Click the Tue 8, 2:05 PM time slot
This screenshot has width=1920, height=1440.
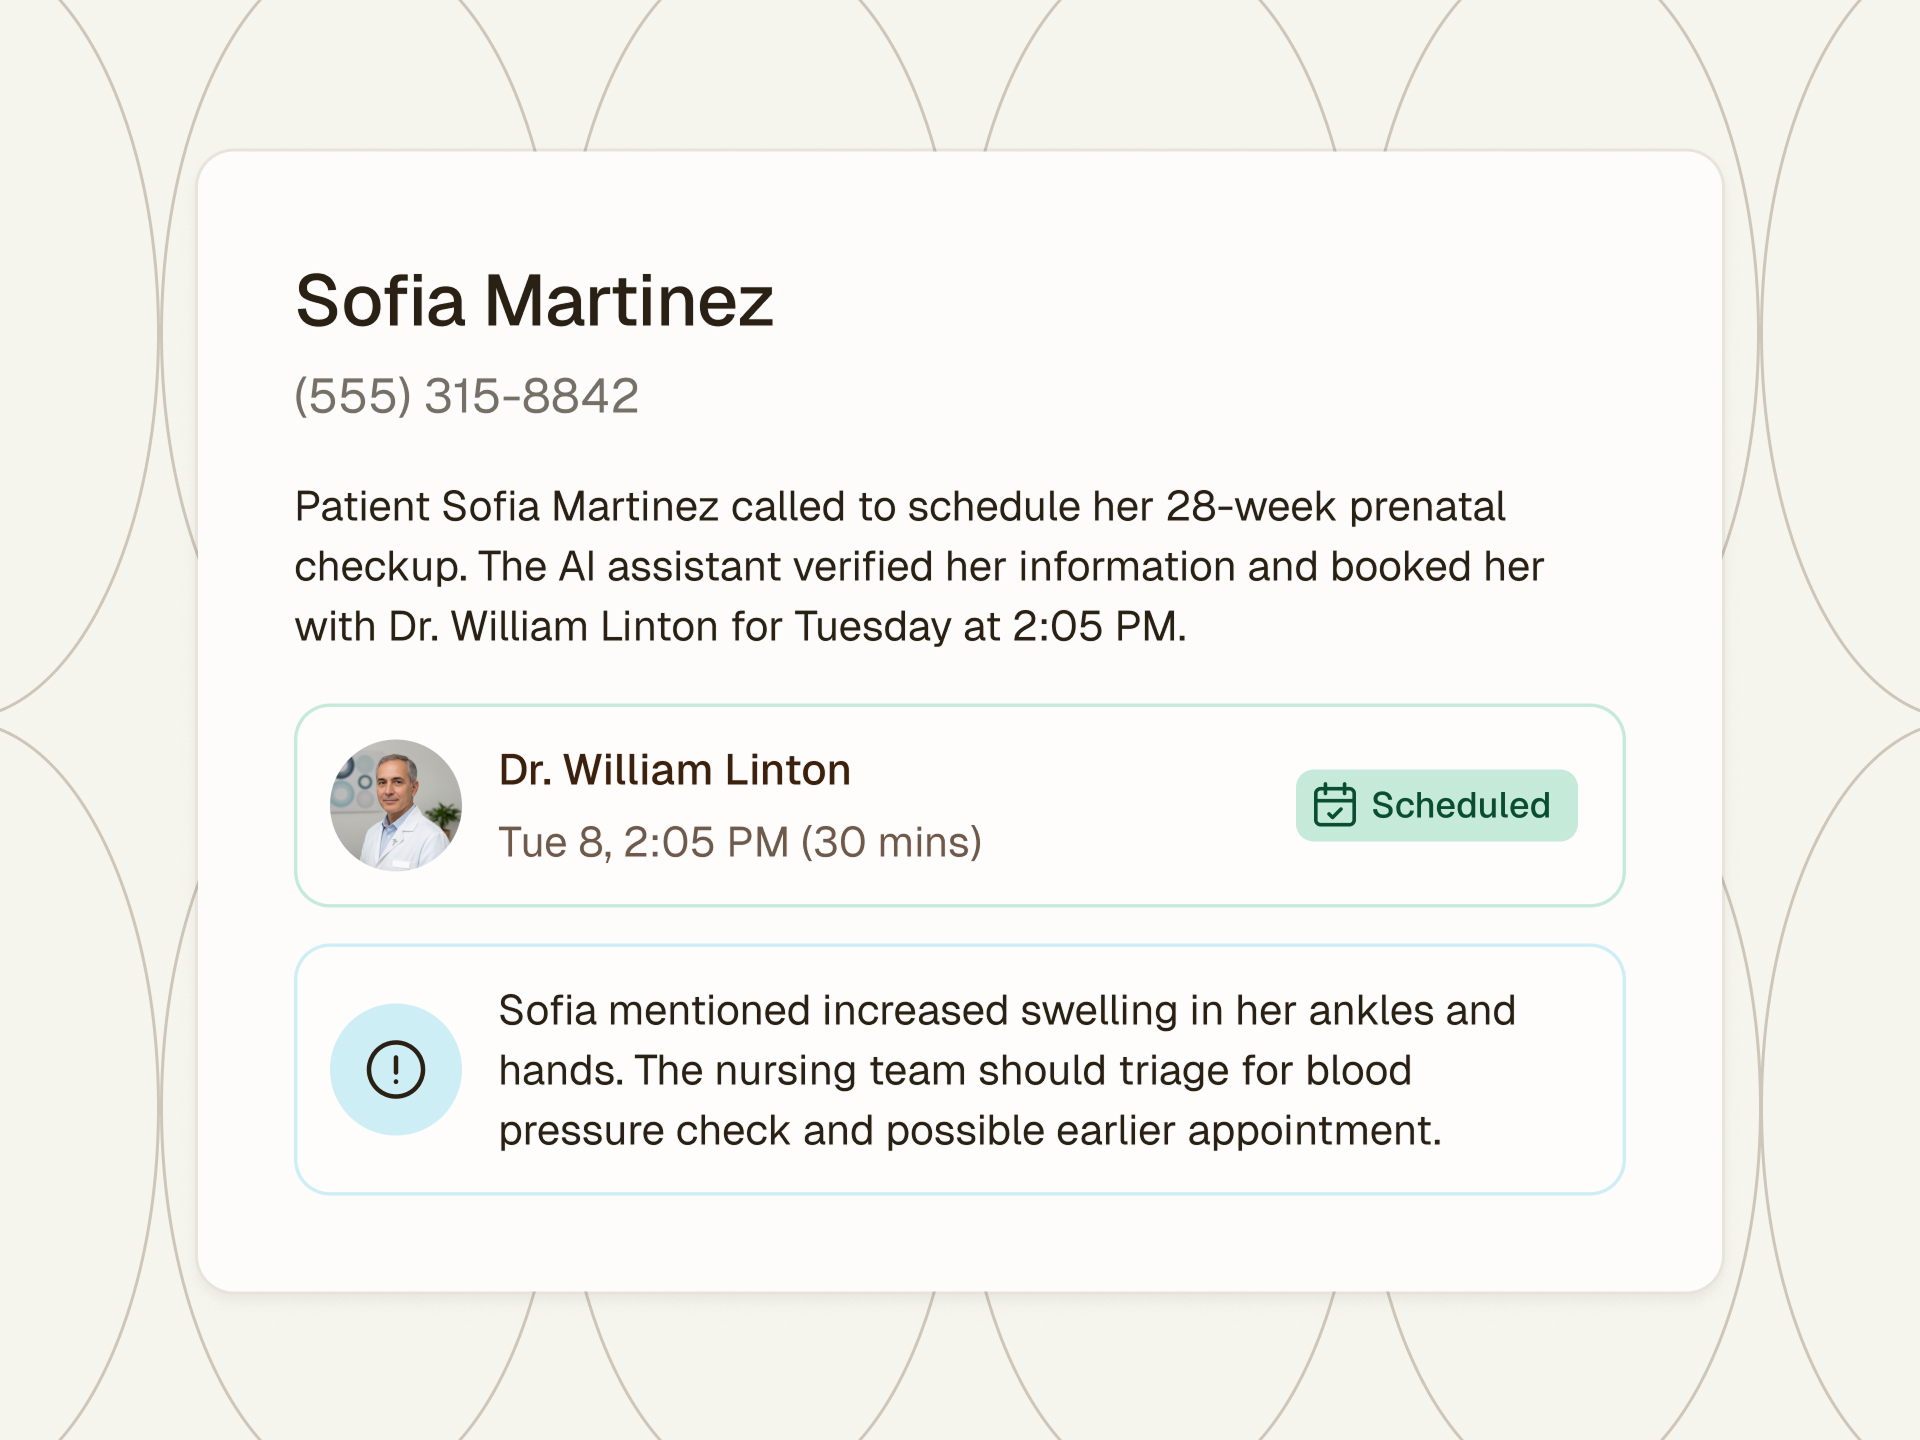[740, 842]
